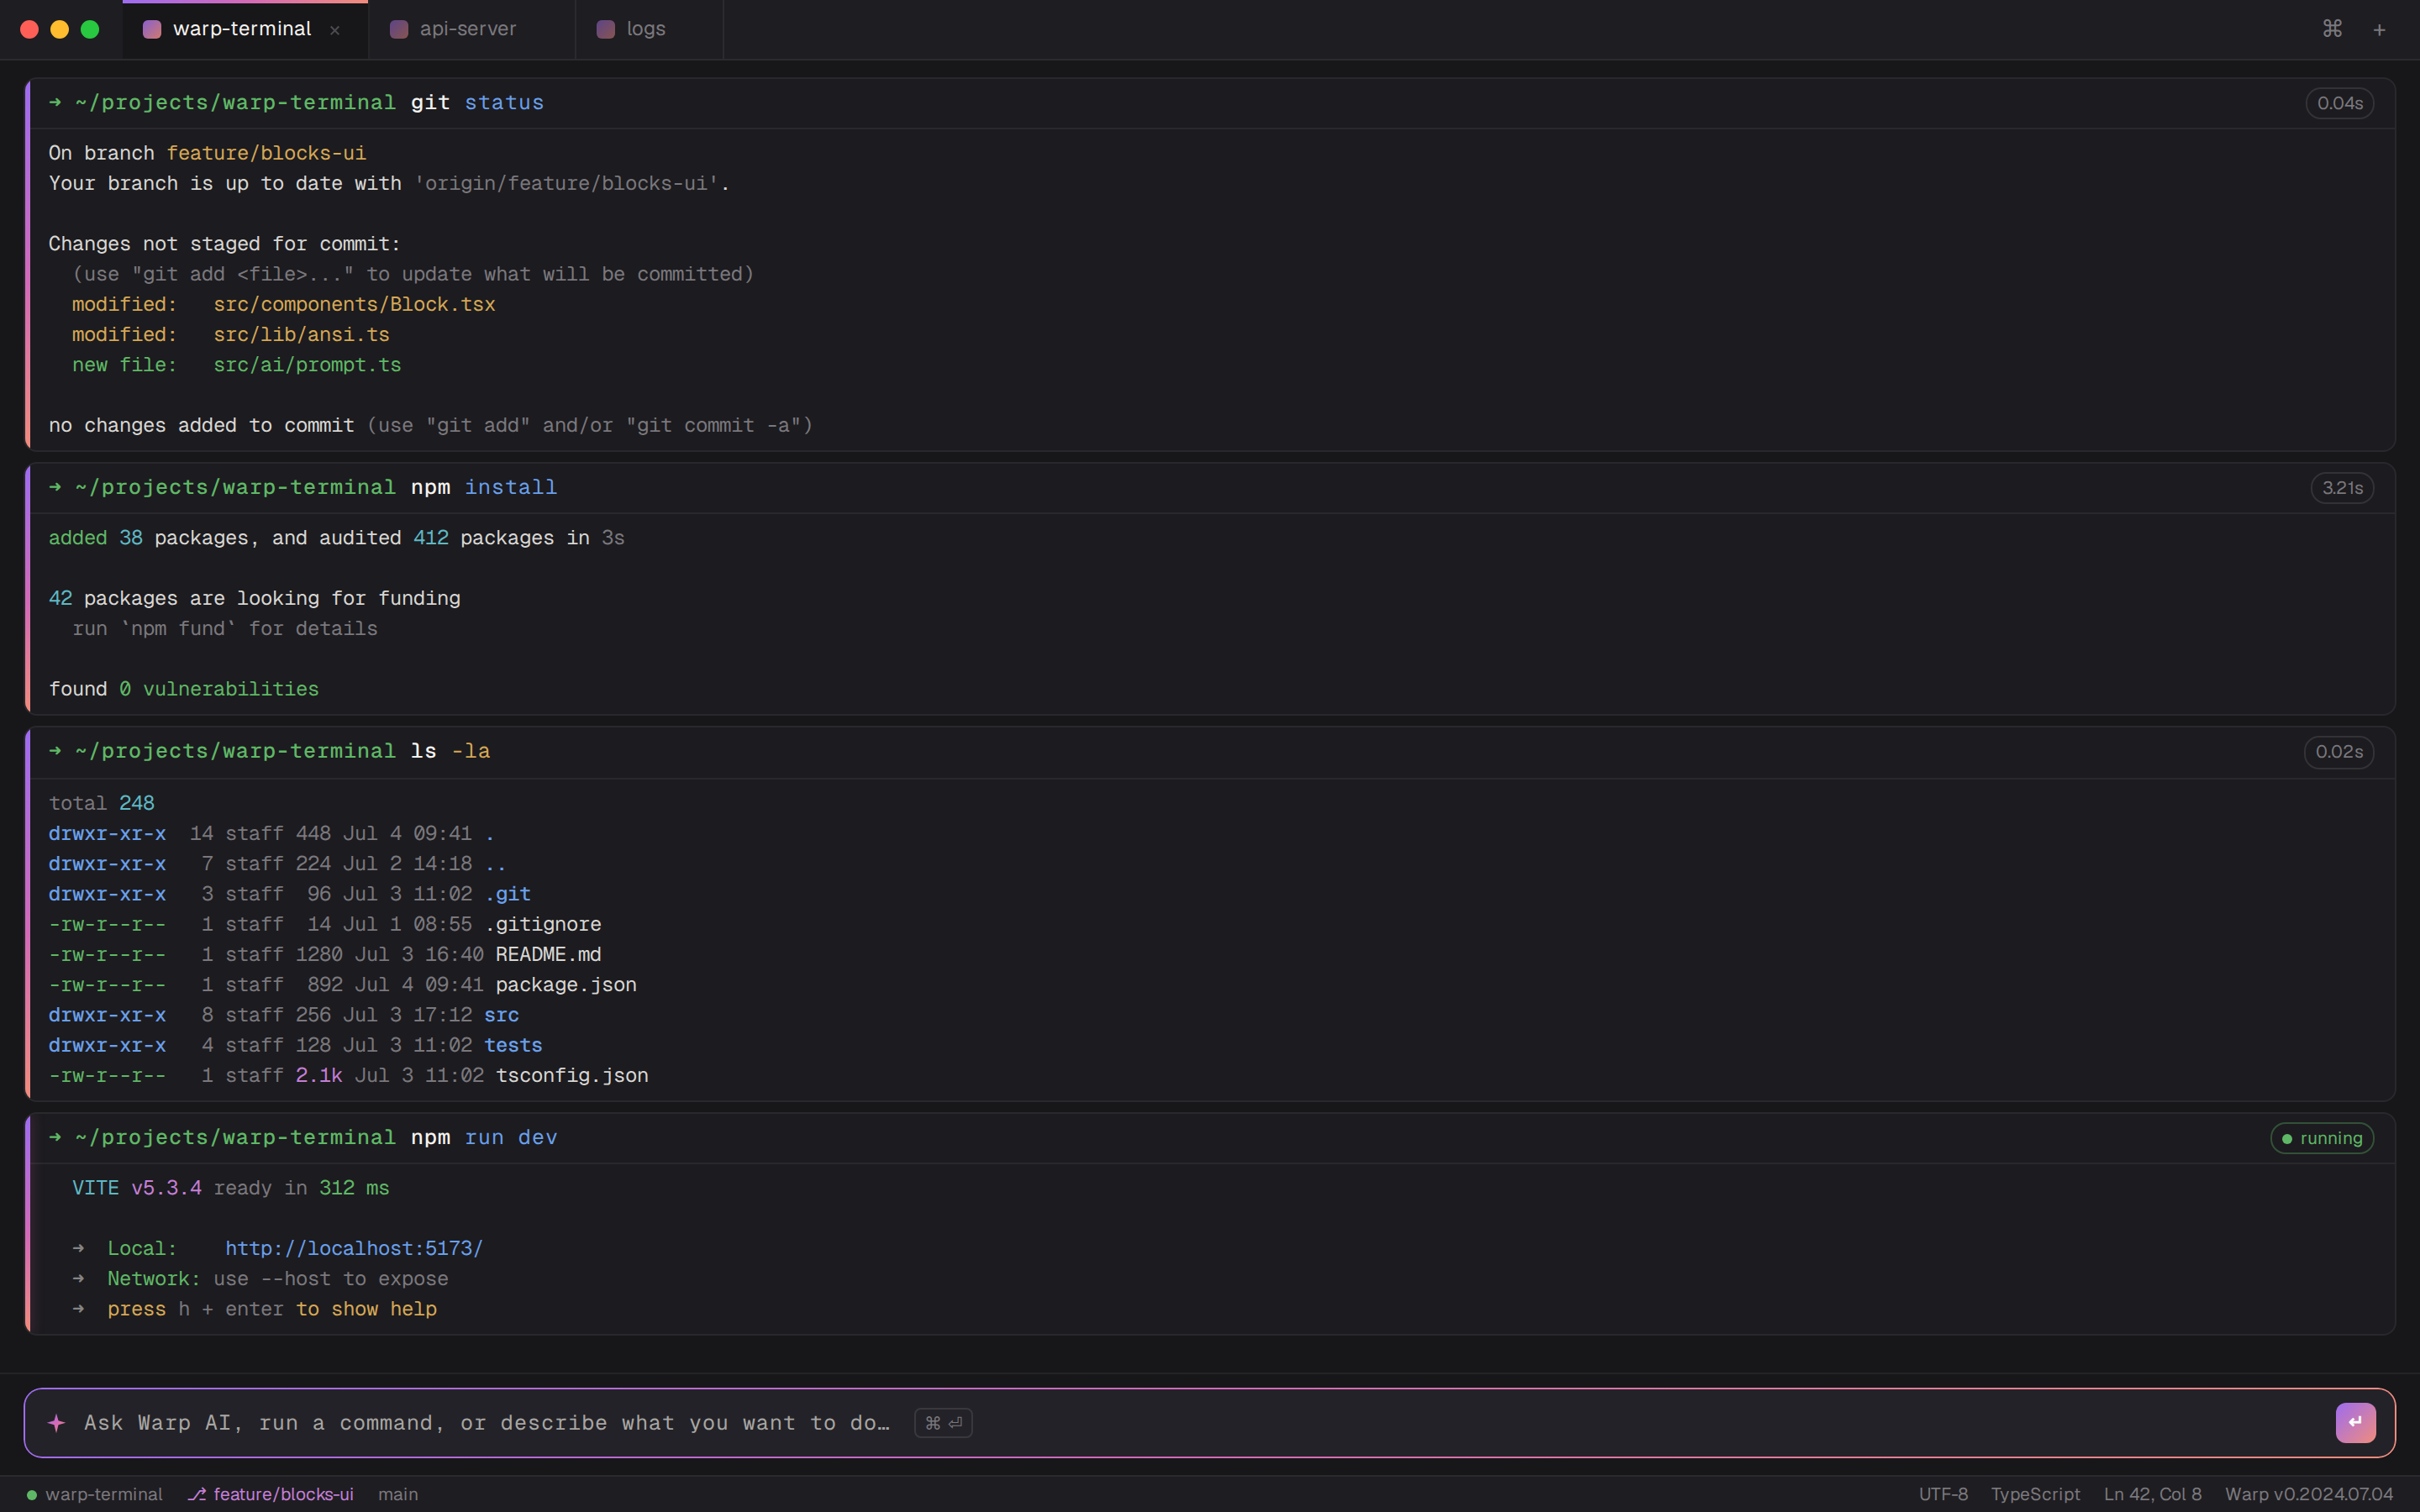The image size is (2420, 1512).
Task: Click Ln 42, Col 8 indicator
Action: (x=2152, y=1494)
